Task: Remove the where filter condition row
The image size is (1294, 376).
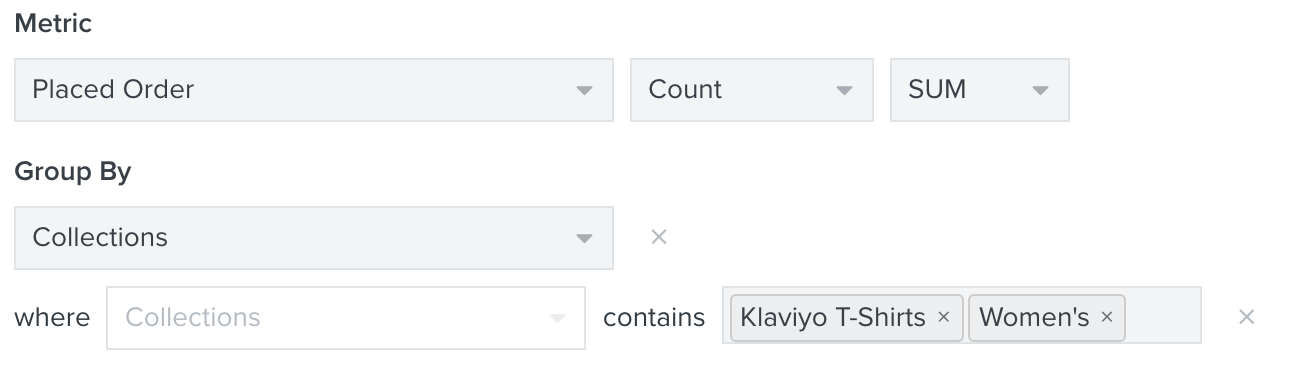Action: tap(1246, 317)
